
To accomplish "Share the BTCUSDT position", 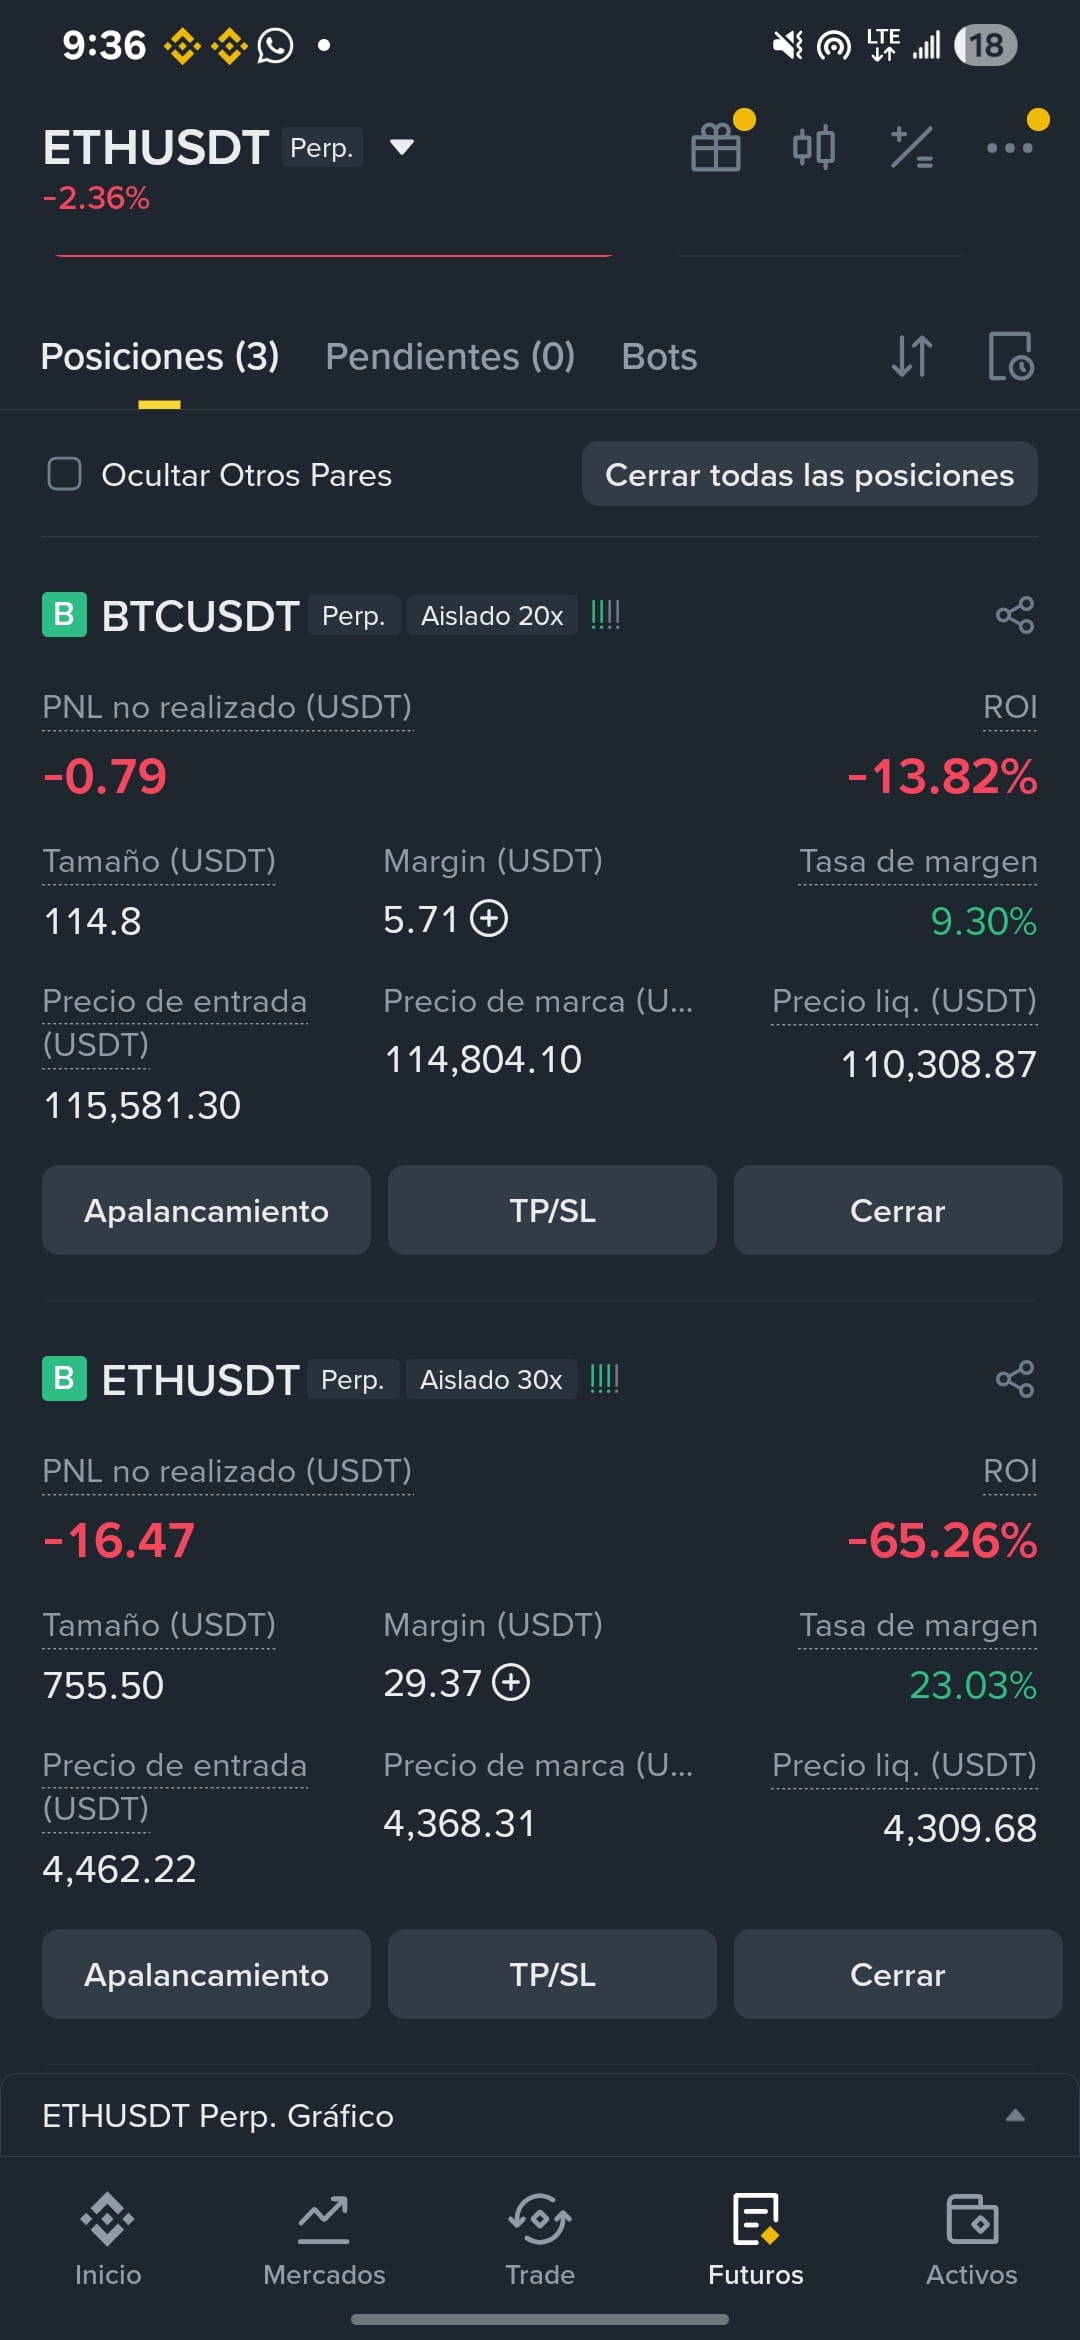I will tap(1015, 615).
